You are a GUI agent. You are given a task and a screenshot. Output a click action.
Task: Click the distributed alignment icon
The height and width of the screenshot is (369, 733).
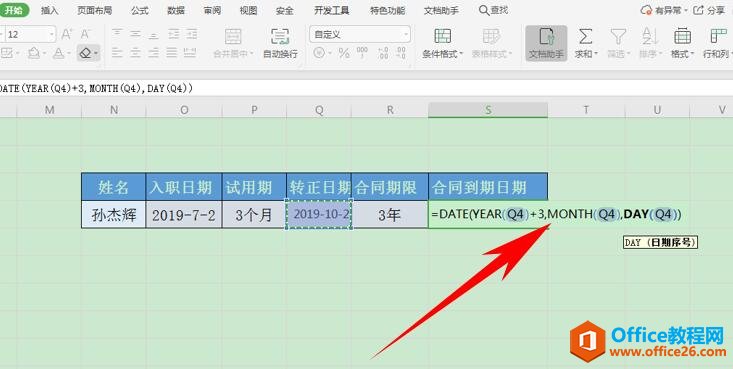point(190,53)
